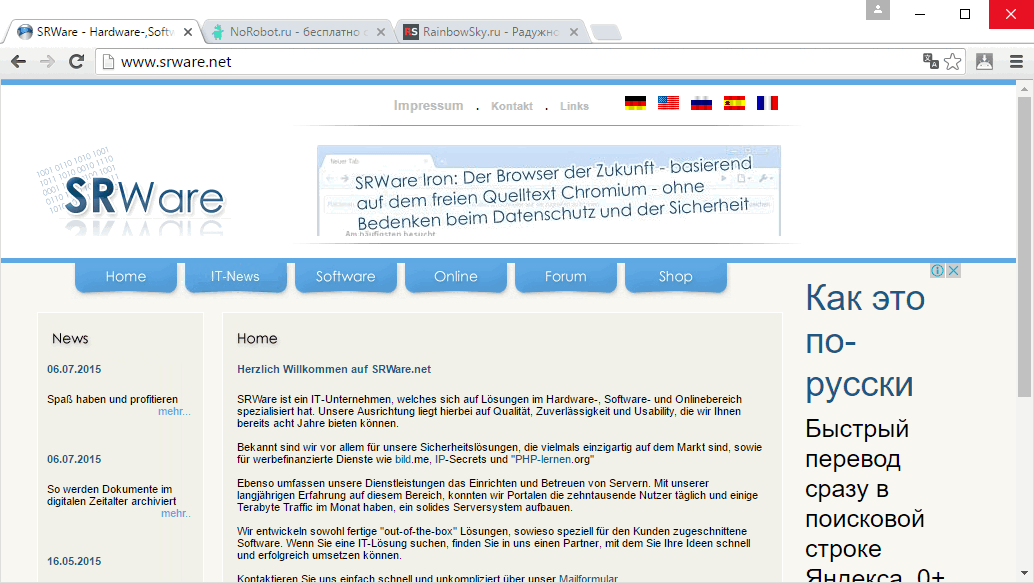Switch site language to German flag
The height and width of the screenshot is (583, 1034).
point(635,103)
